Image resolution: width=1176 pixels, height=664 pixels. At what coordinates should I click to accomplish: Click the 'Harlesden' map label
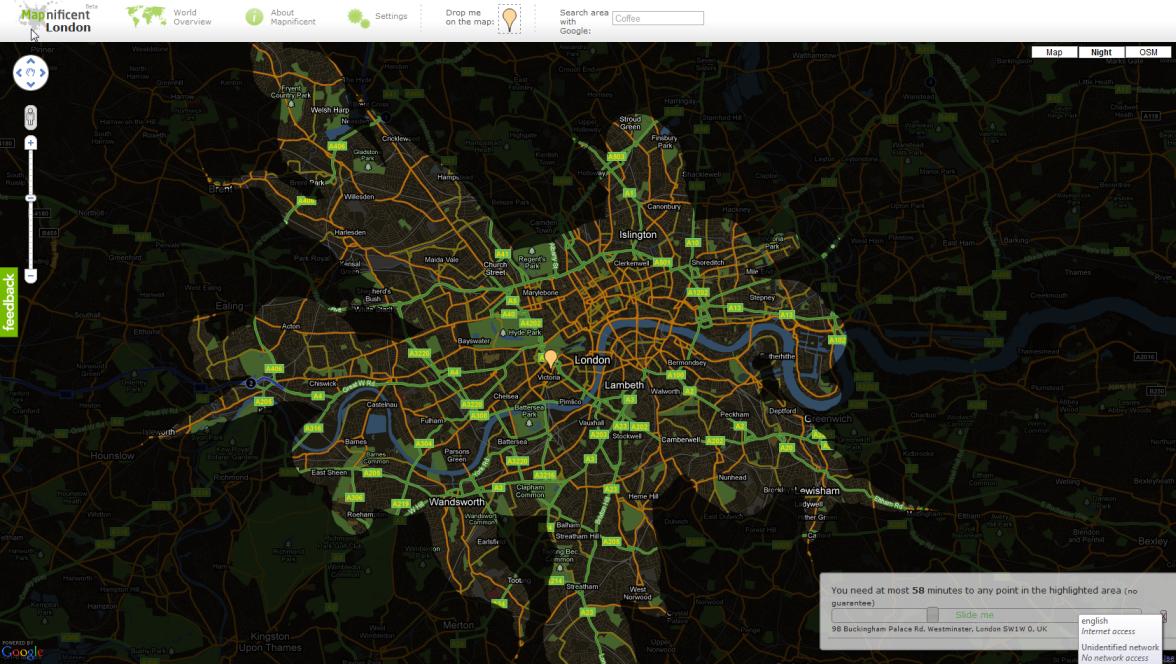[x=350, y=233]
